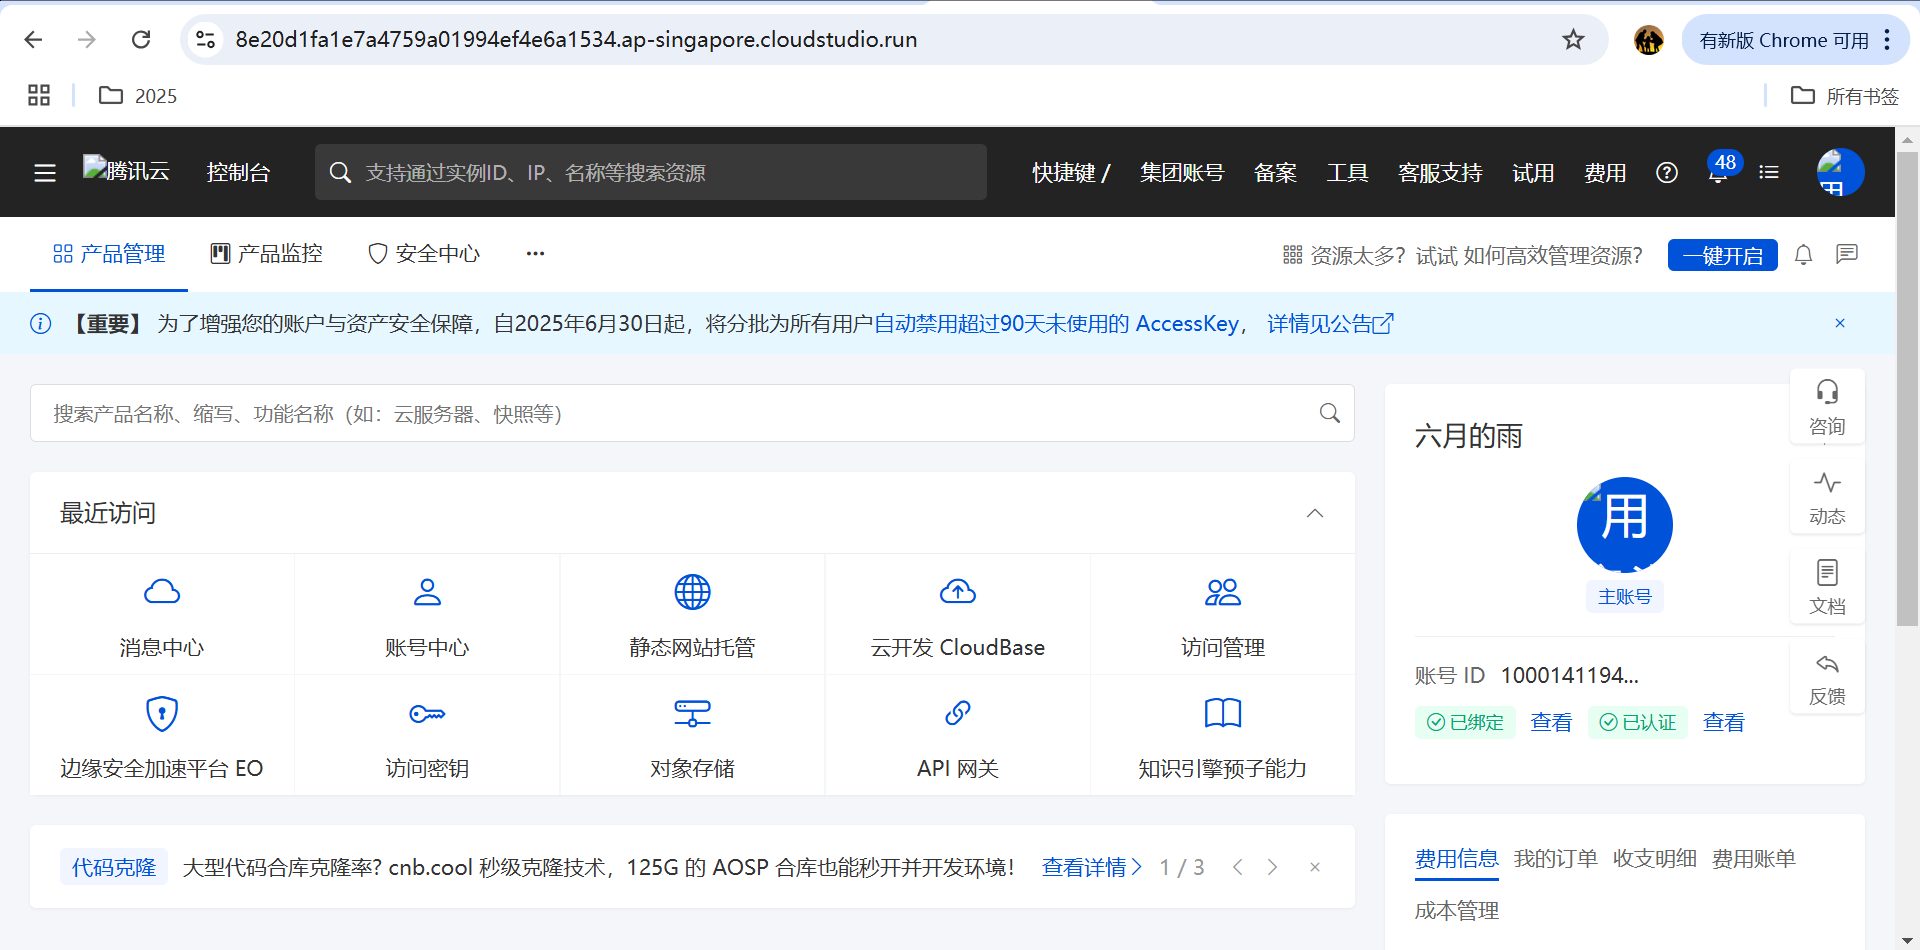Show next promo banner item
This screenshot has width=1920, height=950.
1272,867
